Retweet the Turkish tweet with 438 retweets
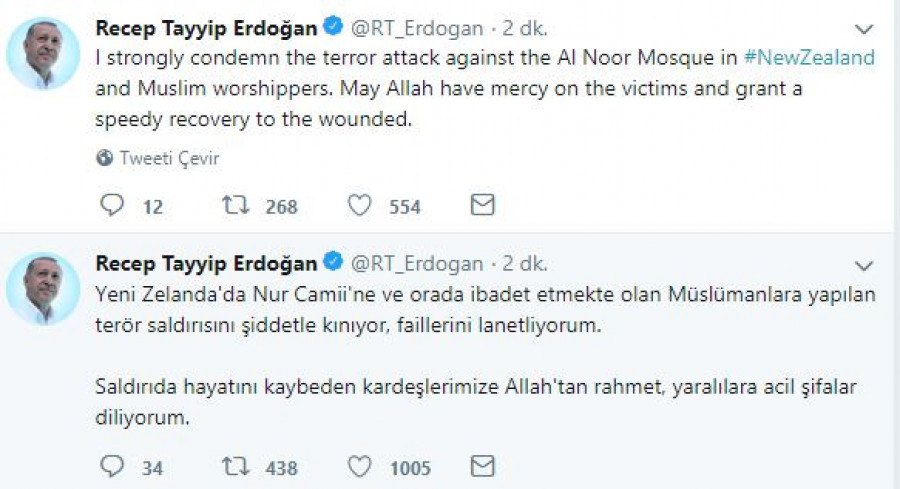900x489 pixels. pyautogui.click(x=236, y=467)
